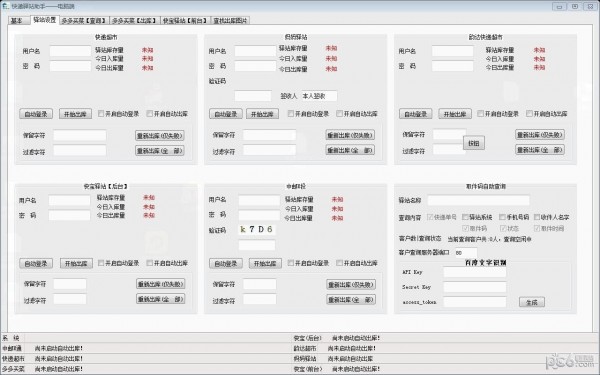Viewport: 600px width, 375px height.
Task: Click the 生成 button
Action: [532, 302]
